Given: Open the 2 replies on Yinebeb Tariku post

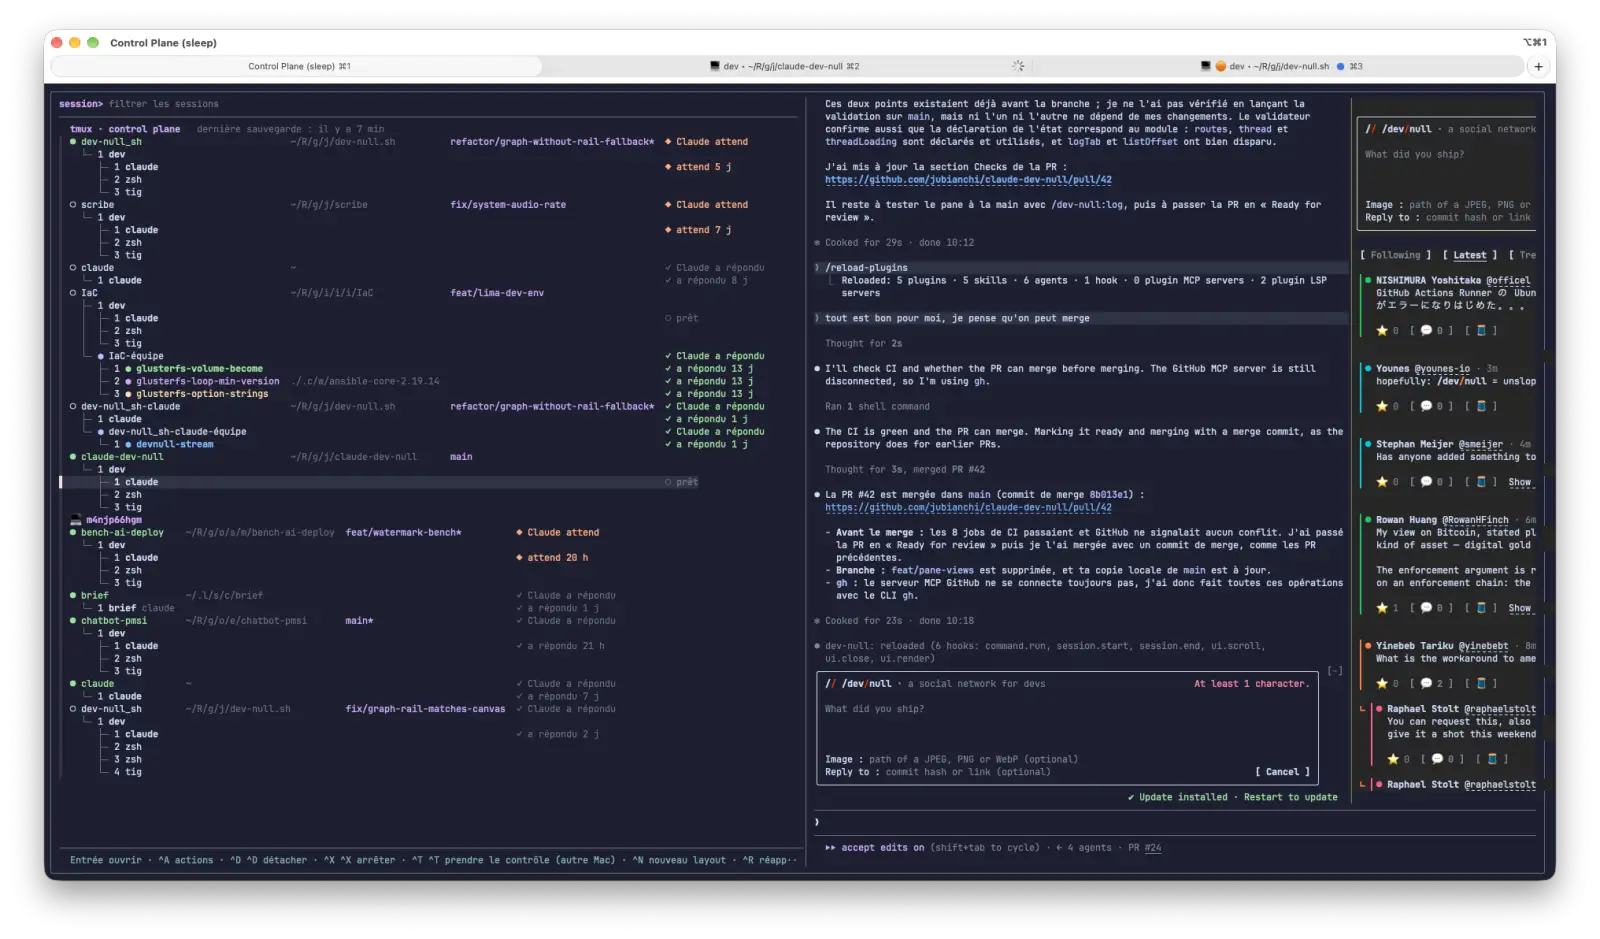Looking at the screenshot, I should pyautogui.click(x=1431, y=684).
